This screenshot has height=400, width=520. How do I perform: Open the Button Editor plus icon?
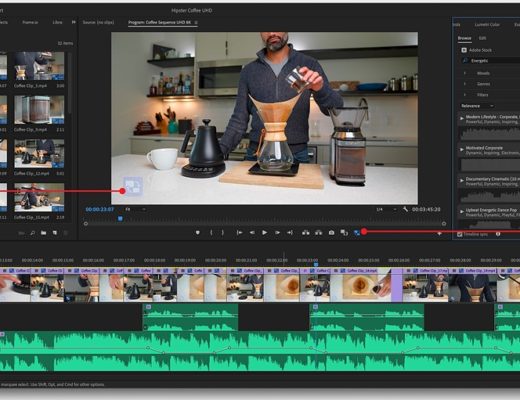click(x=439, y=234)
